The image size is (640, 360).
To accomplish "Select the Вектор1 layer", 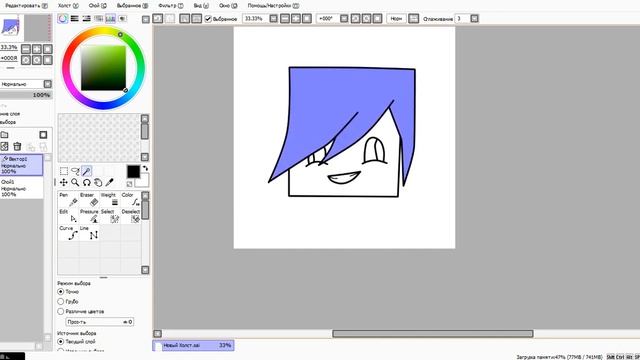I will [21, 165].
